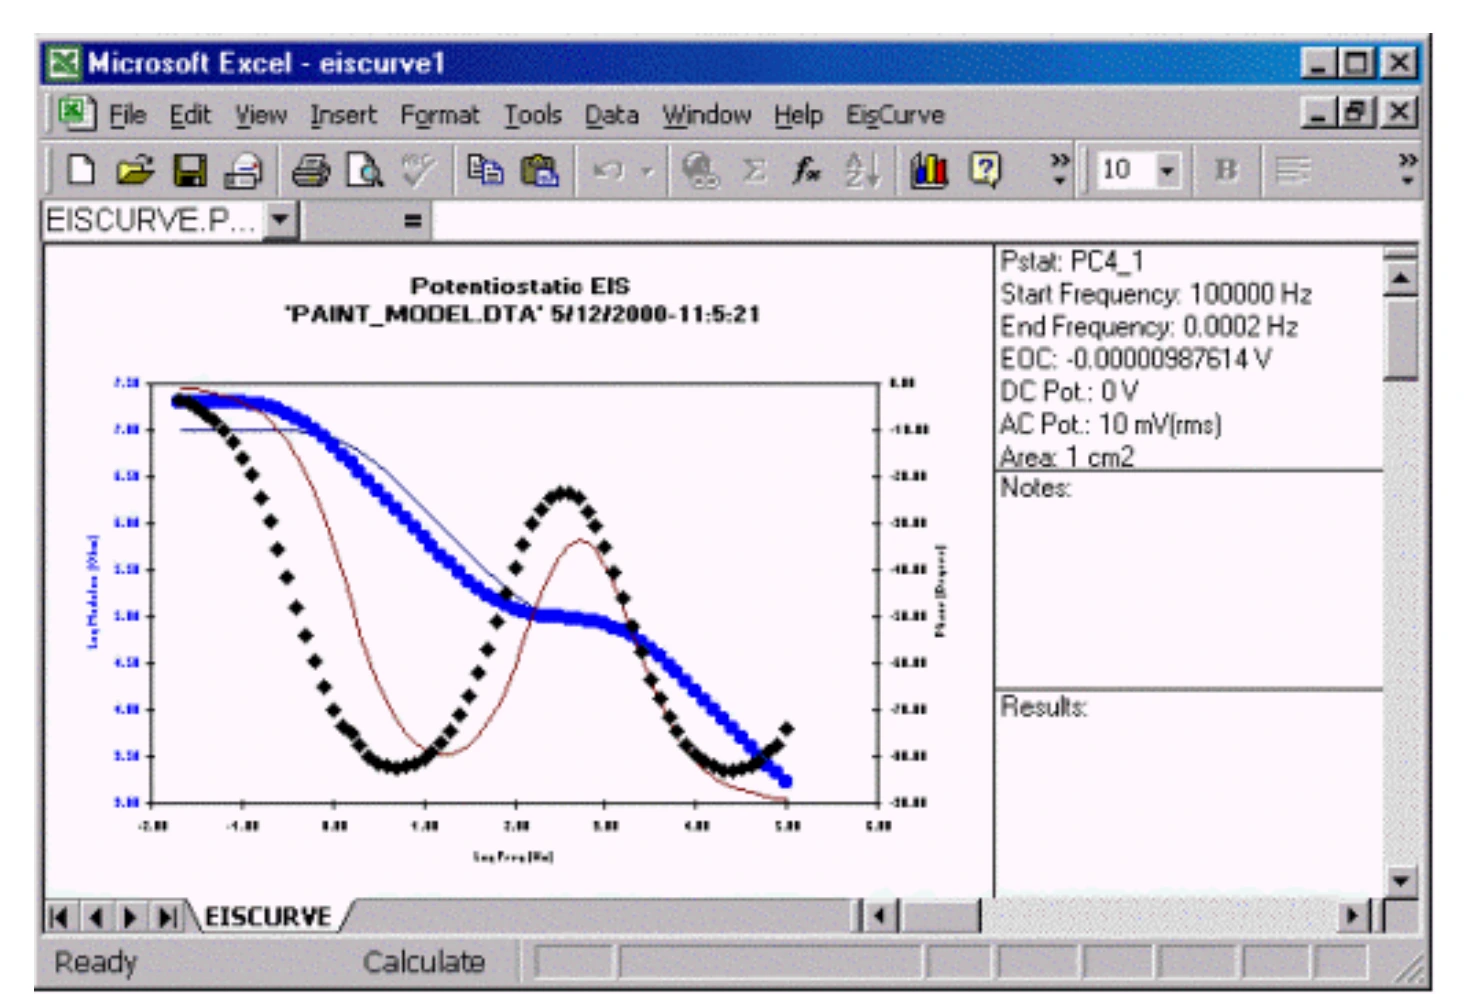Run the Spelling check icon
1467x994 pixels.
coord(419,170)
